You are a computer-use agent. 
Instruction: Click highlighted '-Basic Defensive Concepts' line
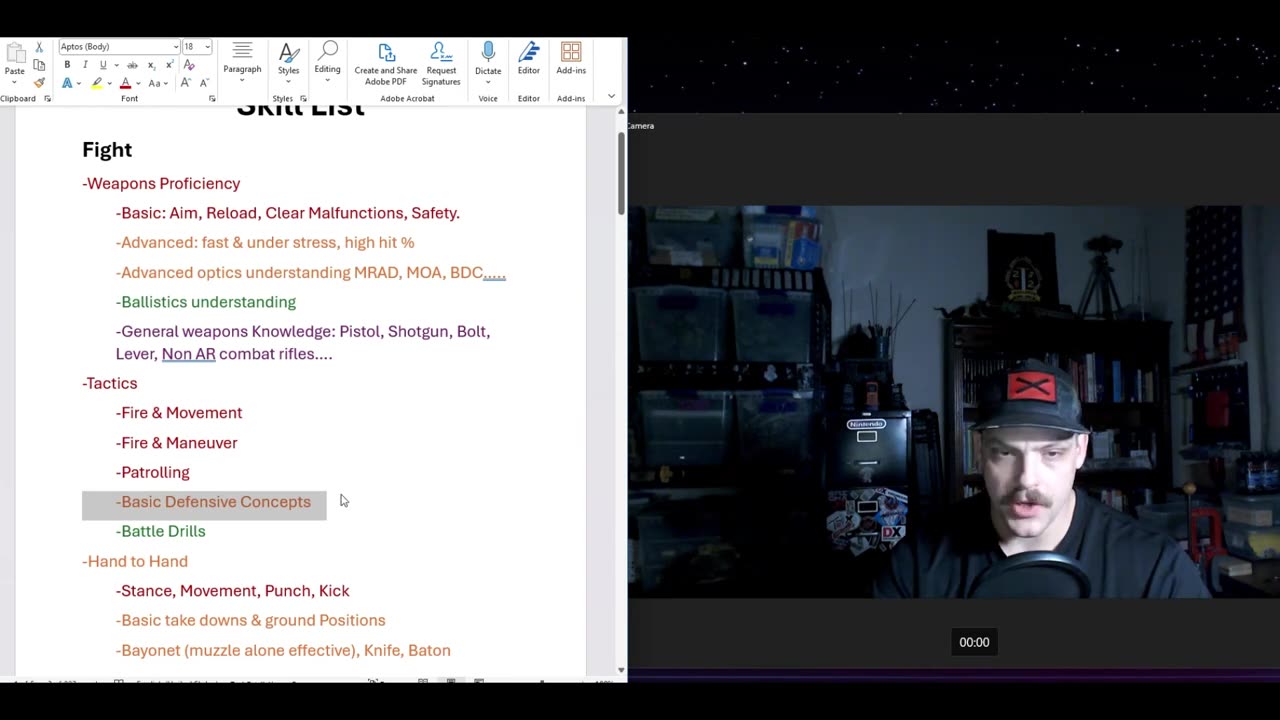214,502
